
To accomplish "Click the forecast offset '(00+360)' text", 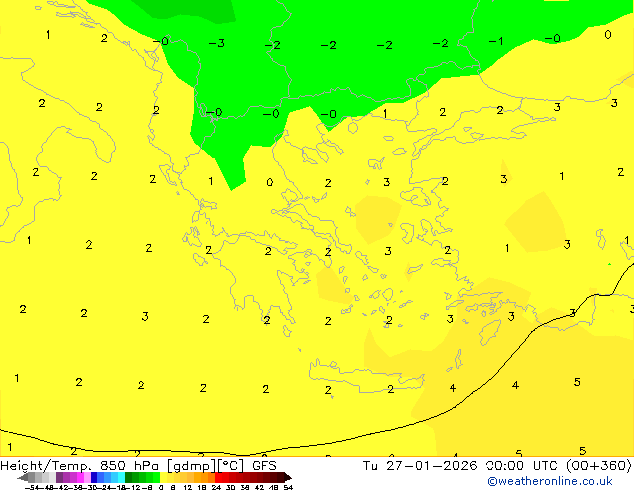I will pos(599,466).
